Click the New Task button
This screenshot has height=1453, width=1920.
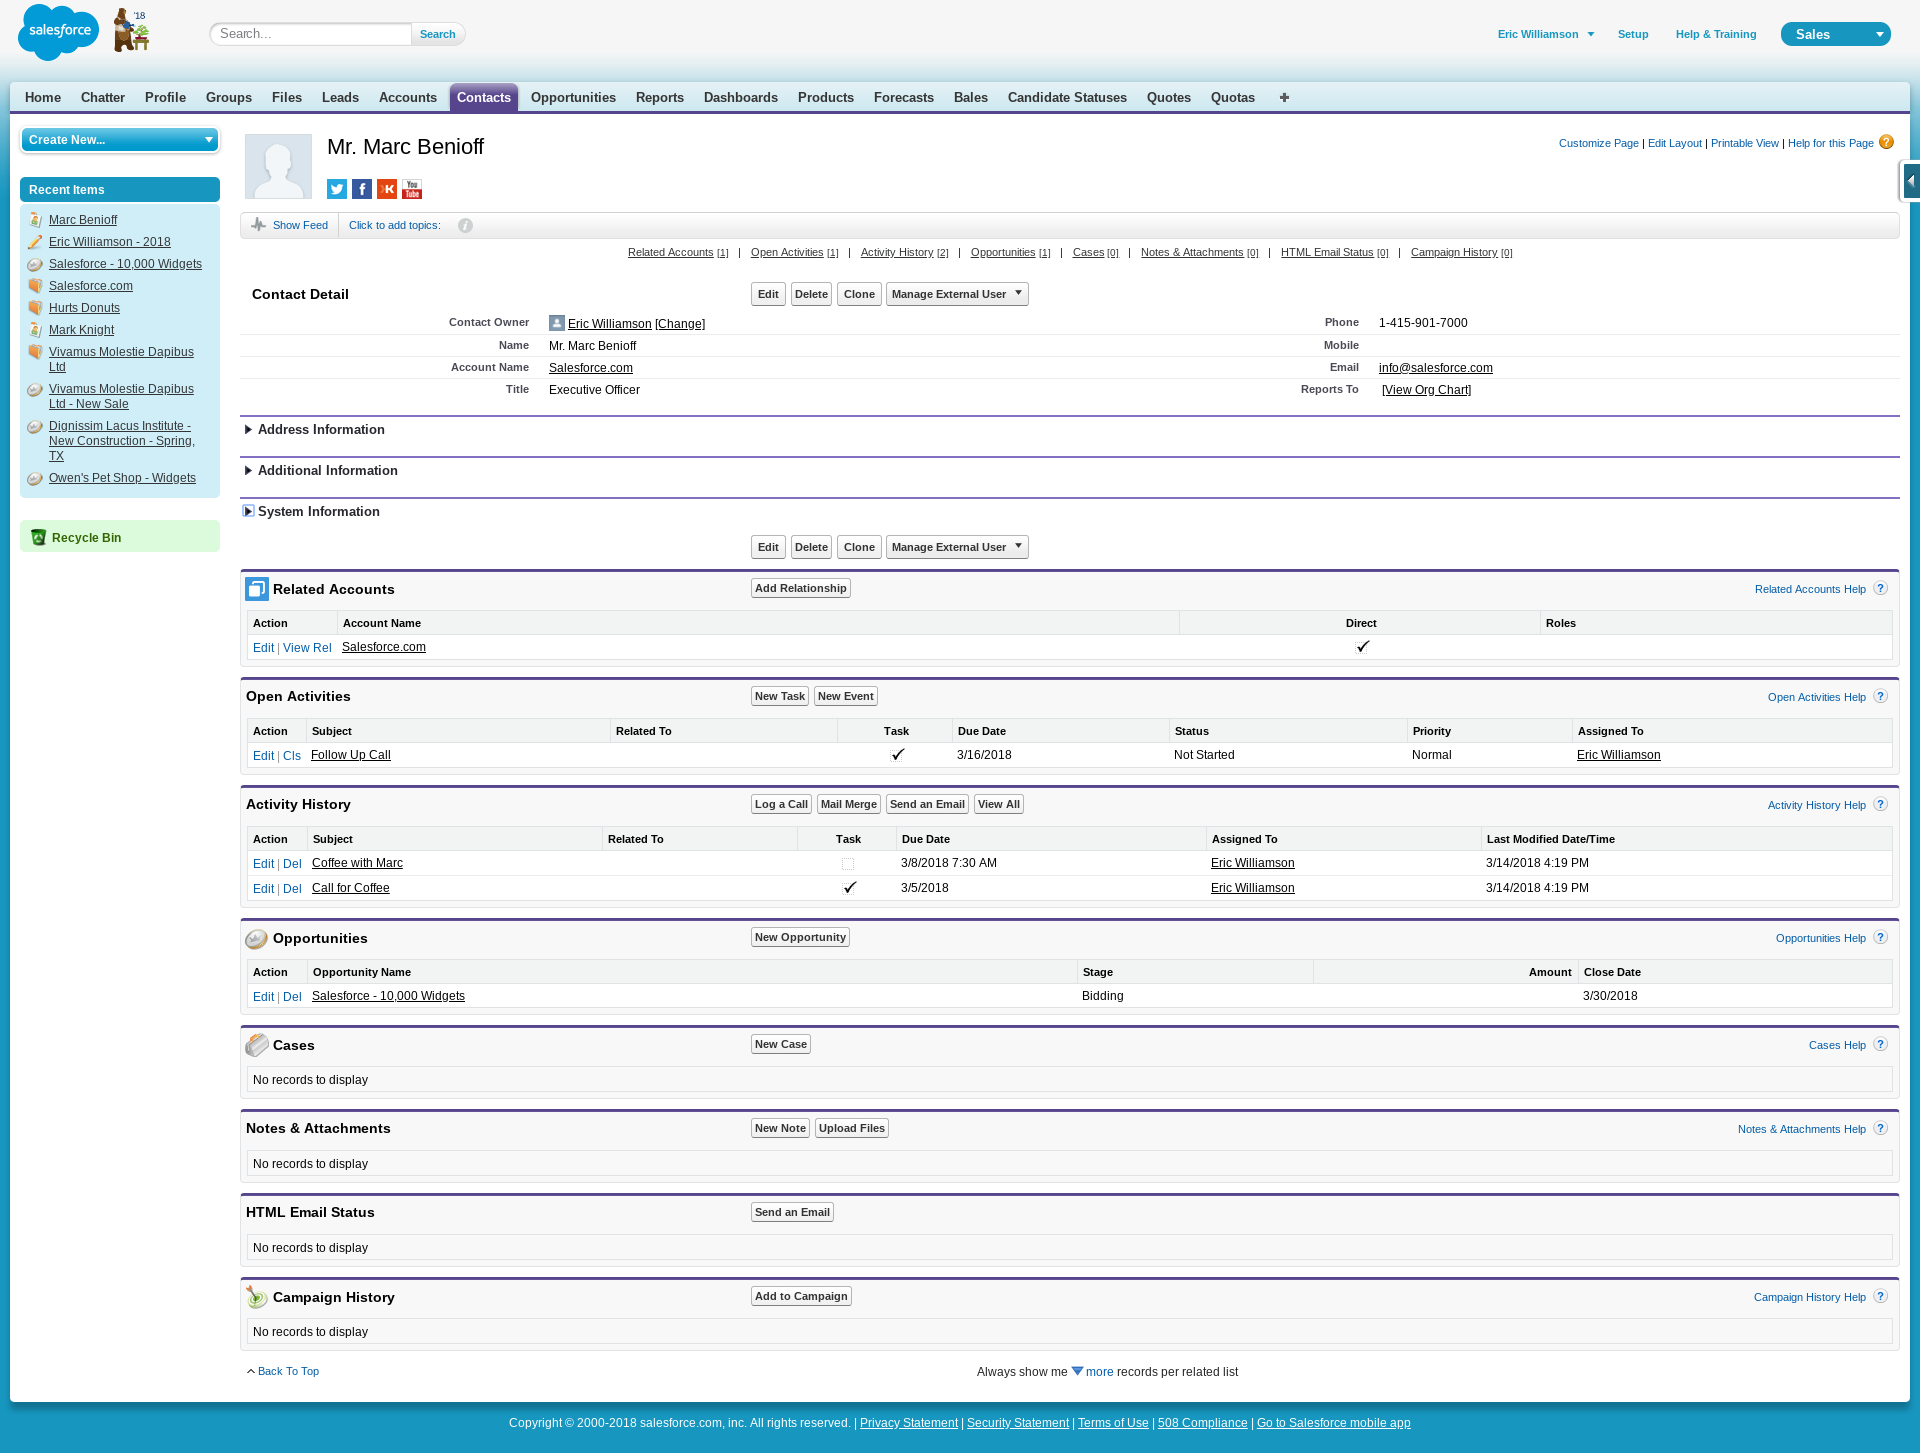coord(780,696)
